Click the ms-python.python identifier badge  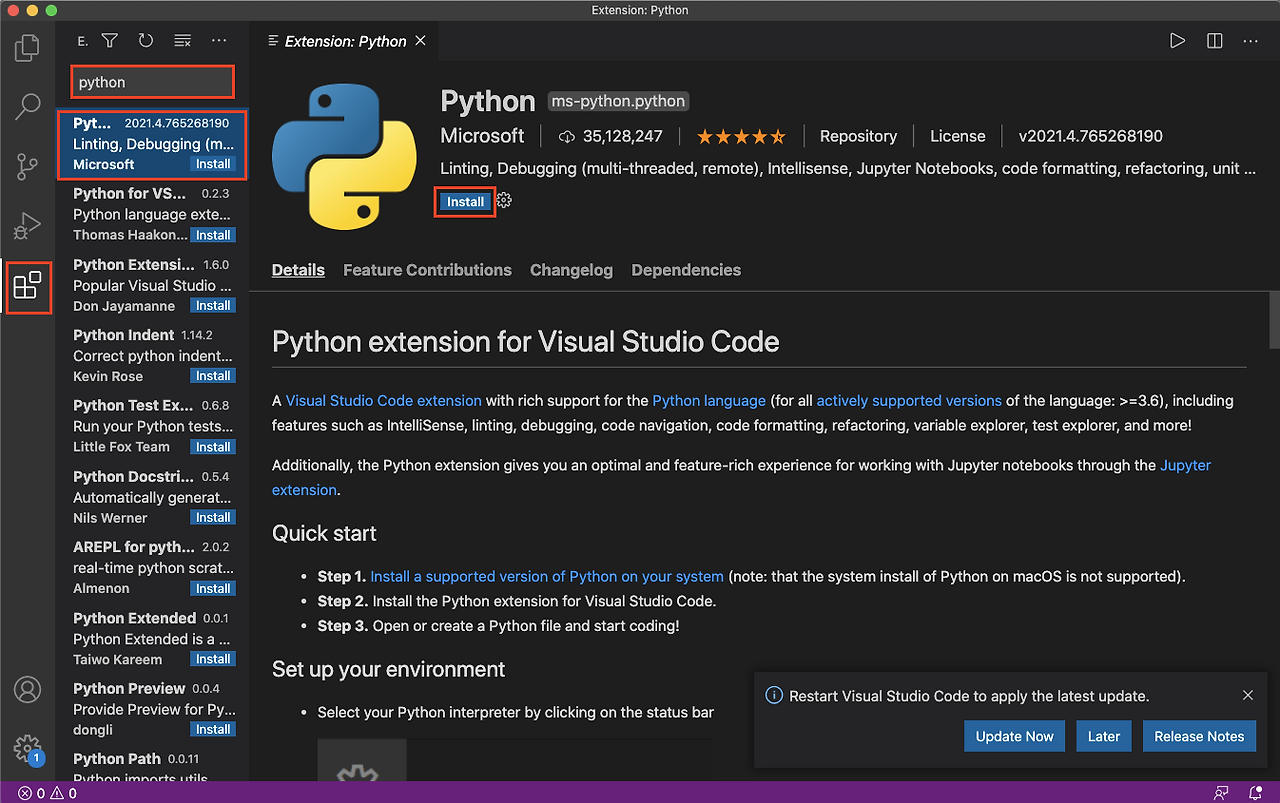(619, 101)
